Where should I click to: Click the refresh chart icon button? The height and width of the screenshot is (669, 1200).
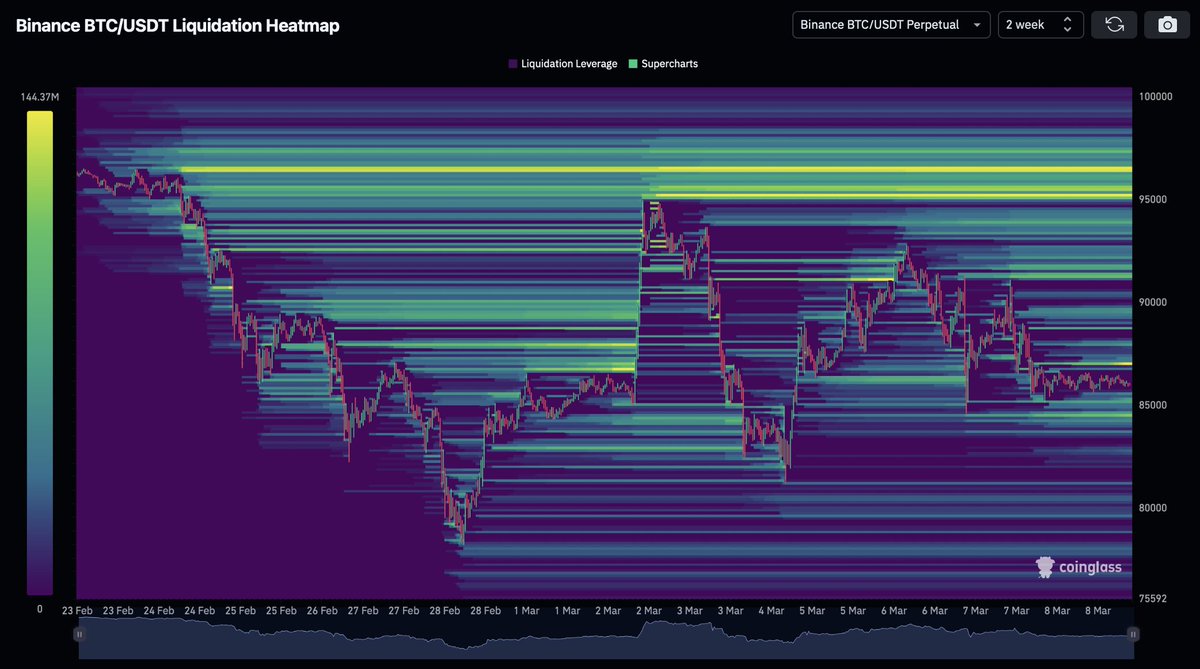pyautogui.click(x=1115, y=25)
